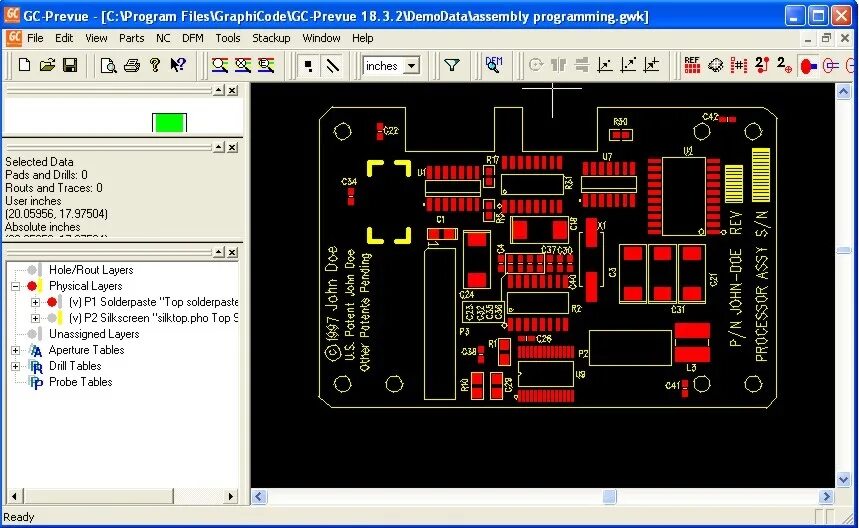Viewport: 859px width, 528px height.
Task: Open a file with the folder icon
Action: click(47, 65)
